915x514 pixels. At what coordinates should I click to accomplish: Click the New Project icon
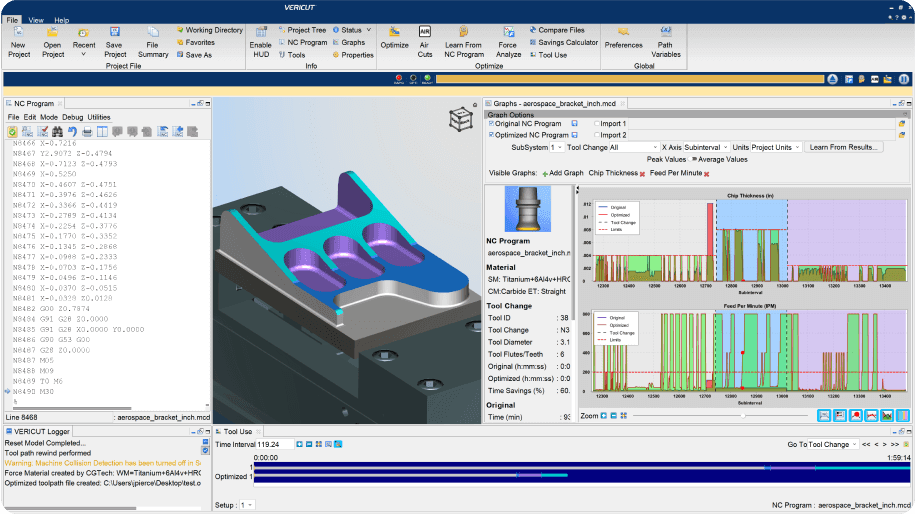click(18, 33)
